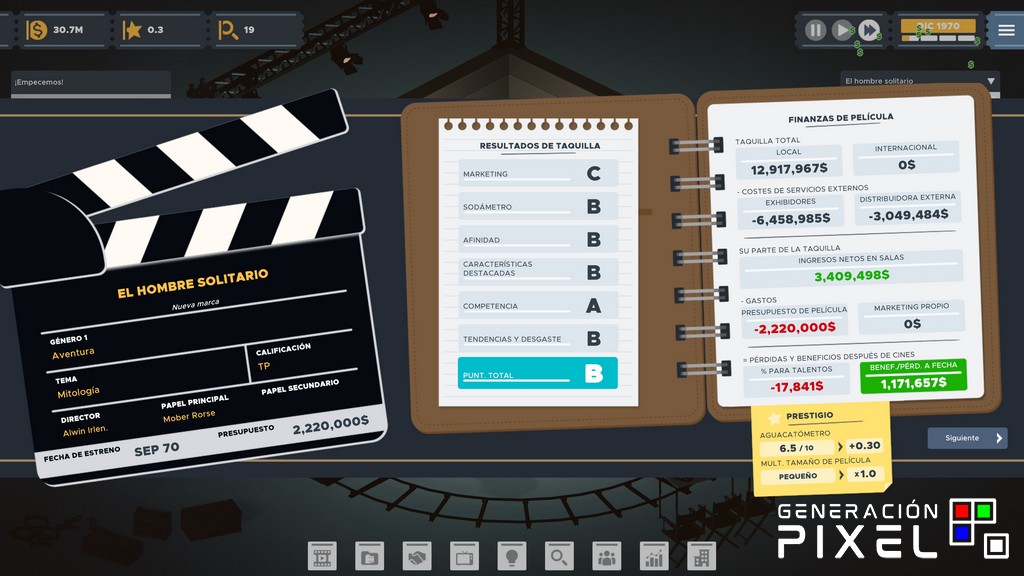1024x576 pixels.
Task: Select the handshake deals icon
Action: point(417,554)
